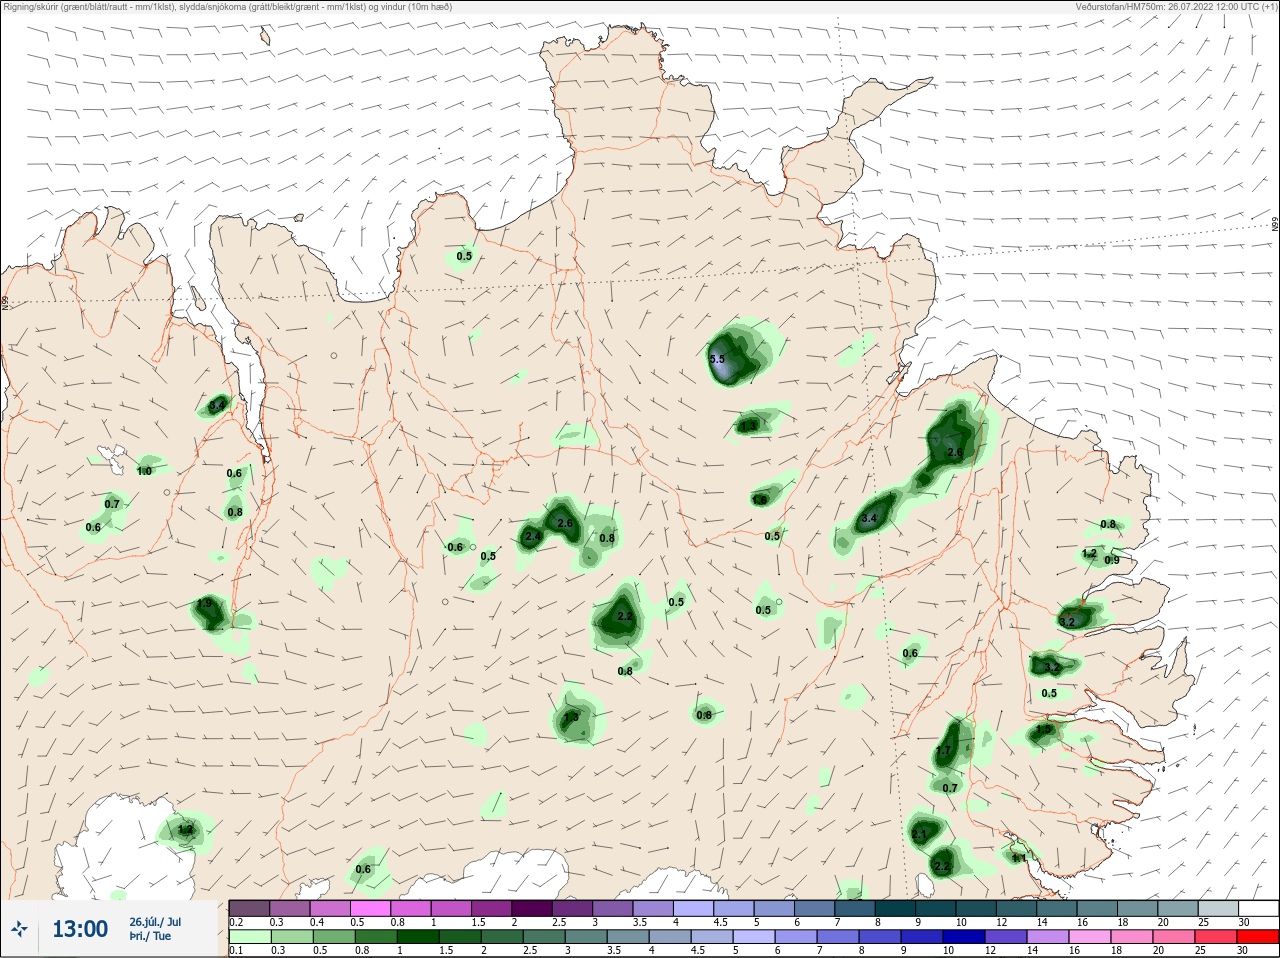Click the 0.9 precipitation value near the east coast
The width and height of the screenshot is (1280, 958).
[1112, 561]
